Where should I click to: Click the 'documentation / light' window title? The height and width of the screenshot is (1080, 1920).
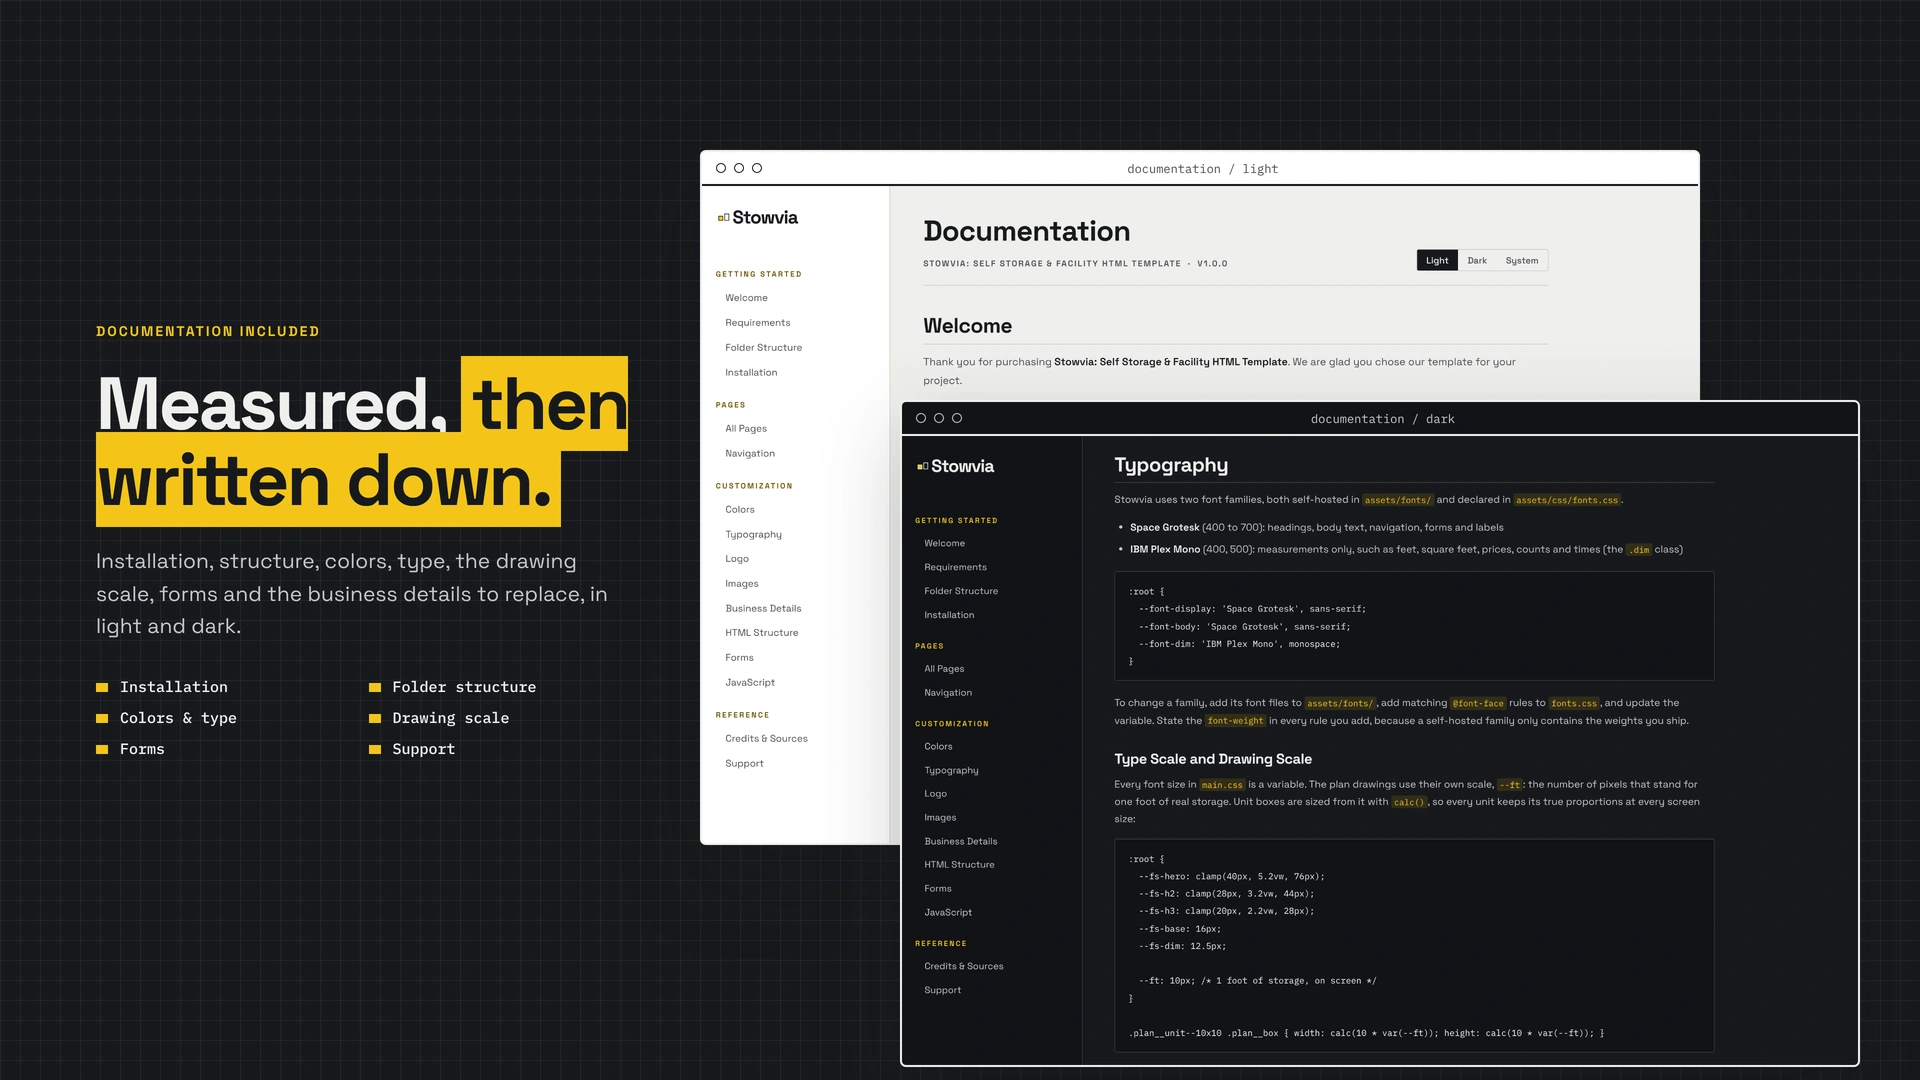[1202, 169]
